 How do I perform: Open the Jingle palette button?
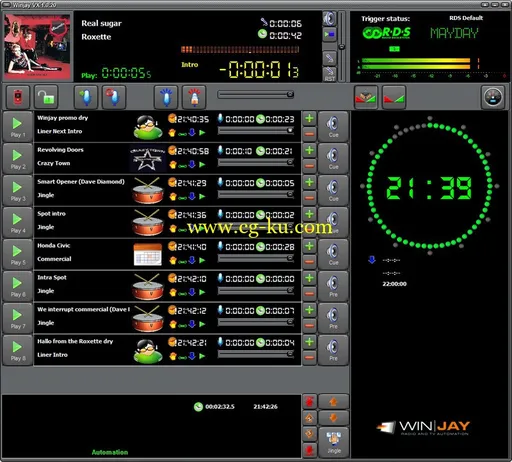(x=333, y=442)
